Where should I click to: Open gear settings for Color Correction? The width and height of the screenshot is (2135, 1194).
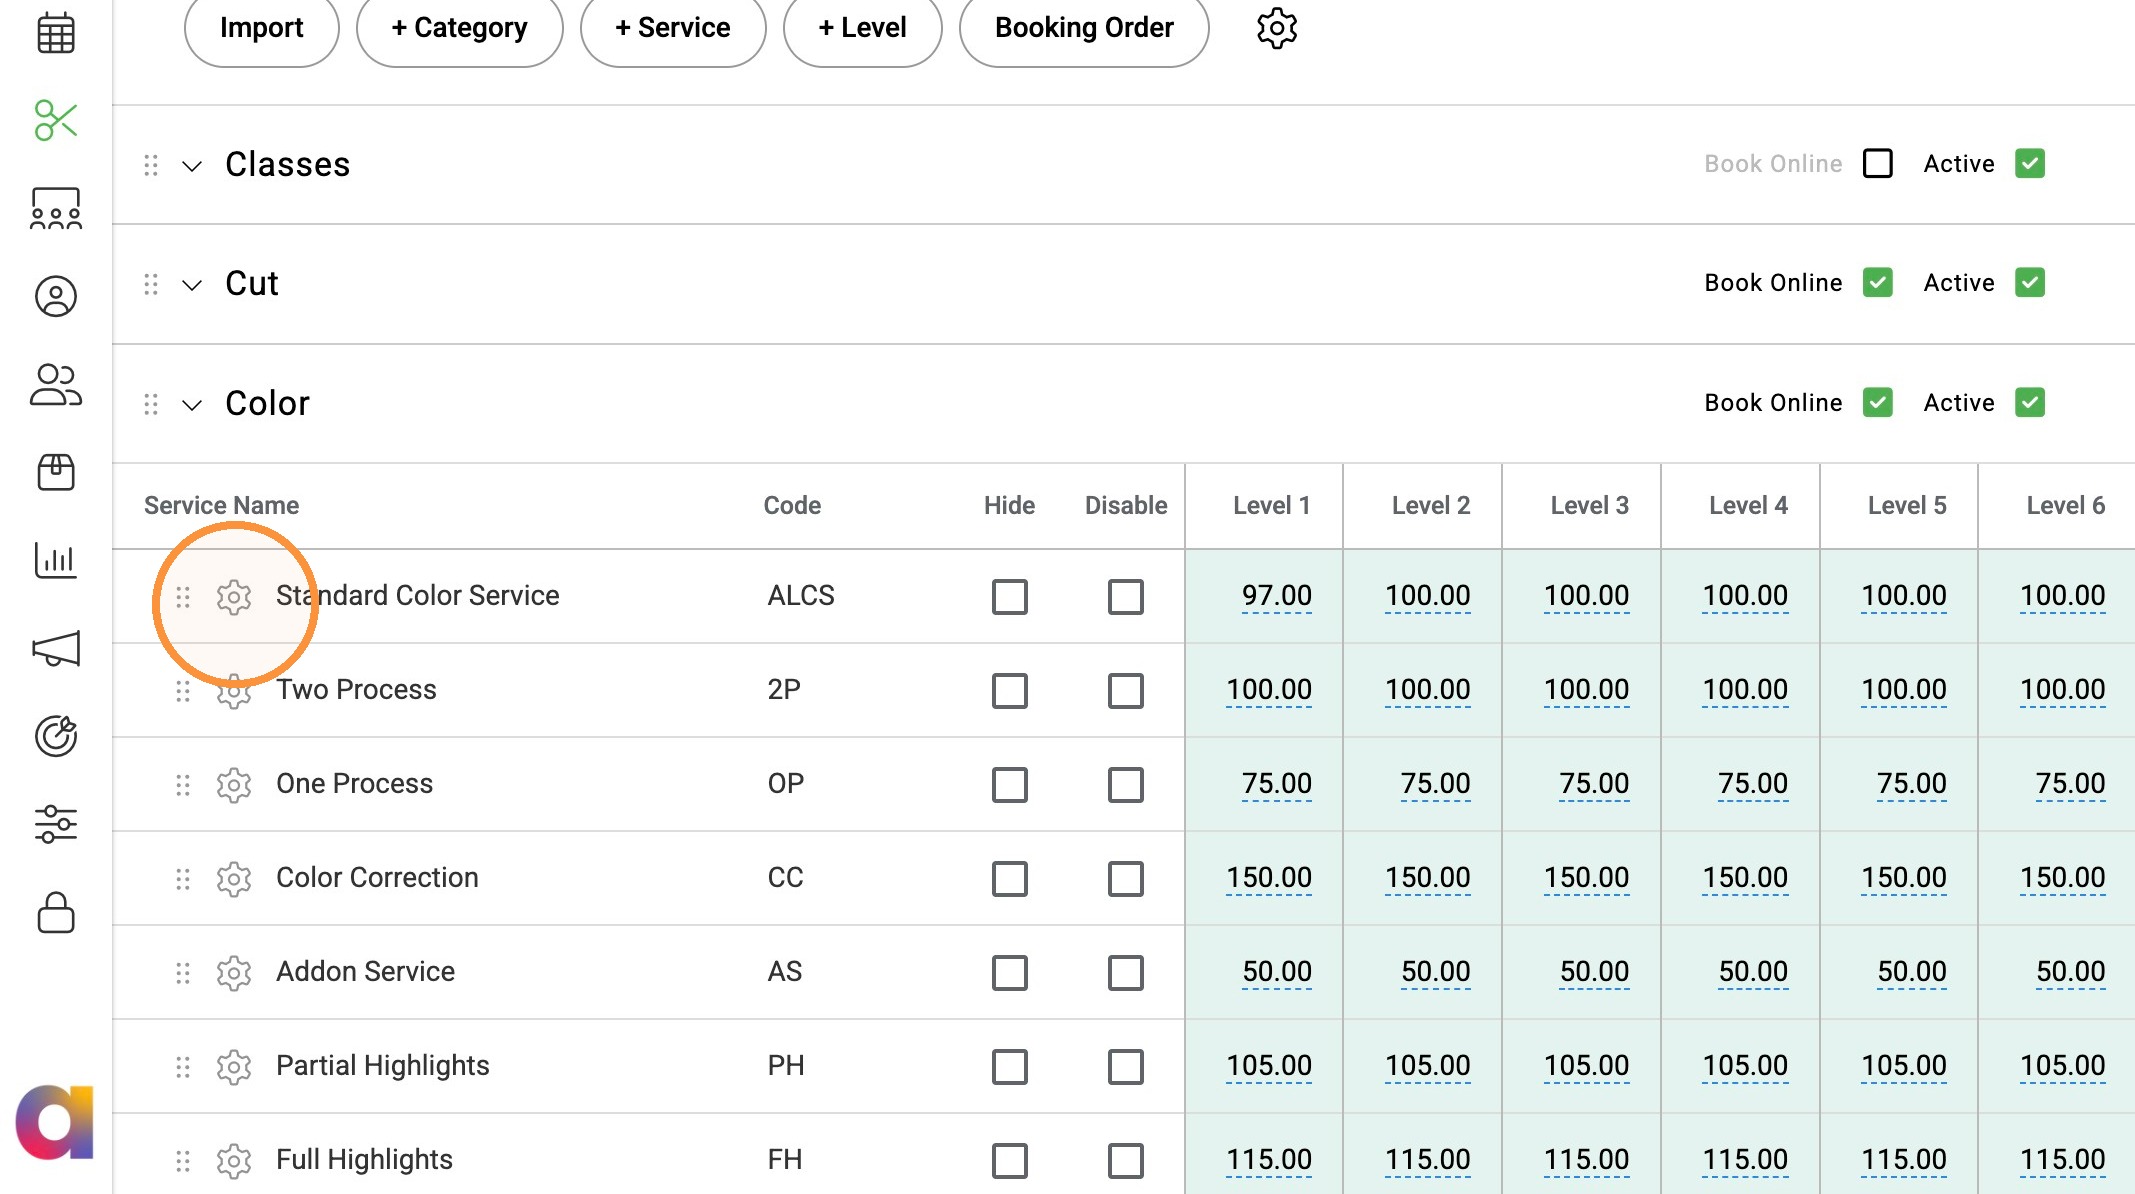tap(234, 879)
